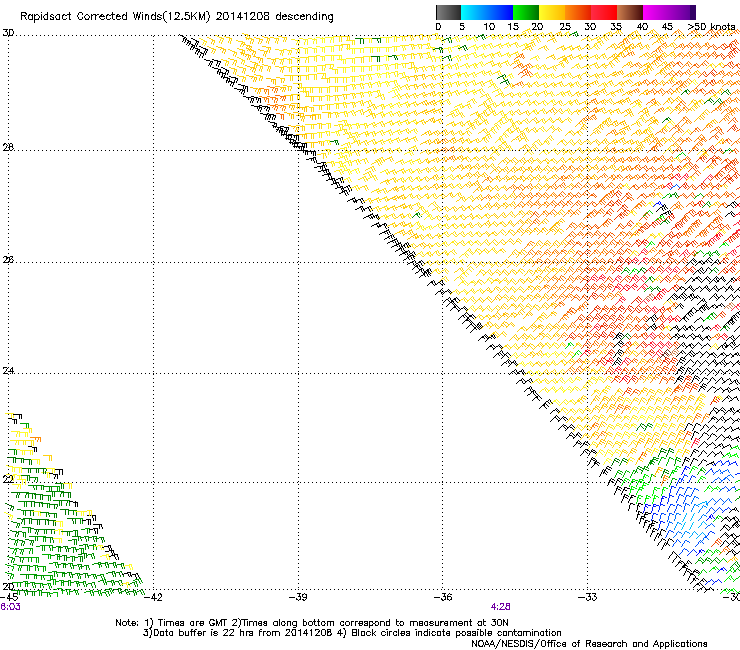
Task: Click the cyan-blue 5-15 knots color segment
Action: click(487, 12)
